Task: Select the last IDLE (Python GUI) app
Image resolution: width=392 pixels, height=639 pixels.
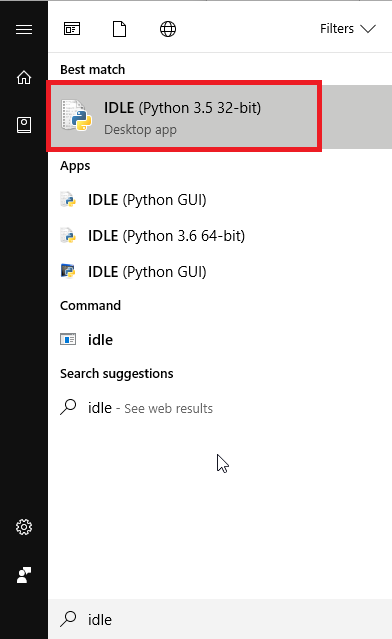Action: click(220, 272)
